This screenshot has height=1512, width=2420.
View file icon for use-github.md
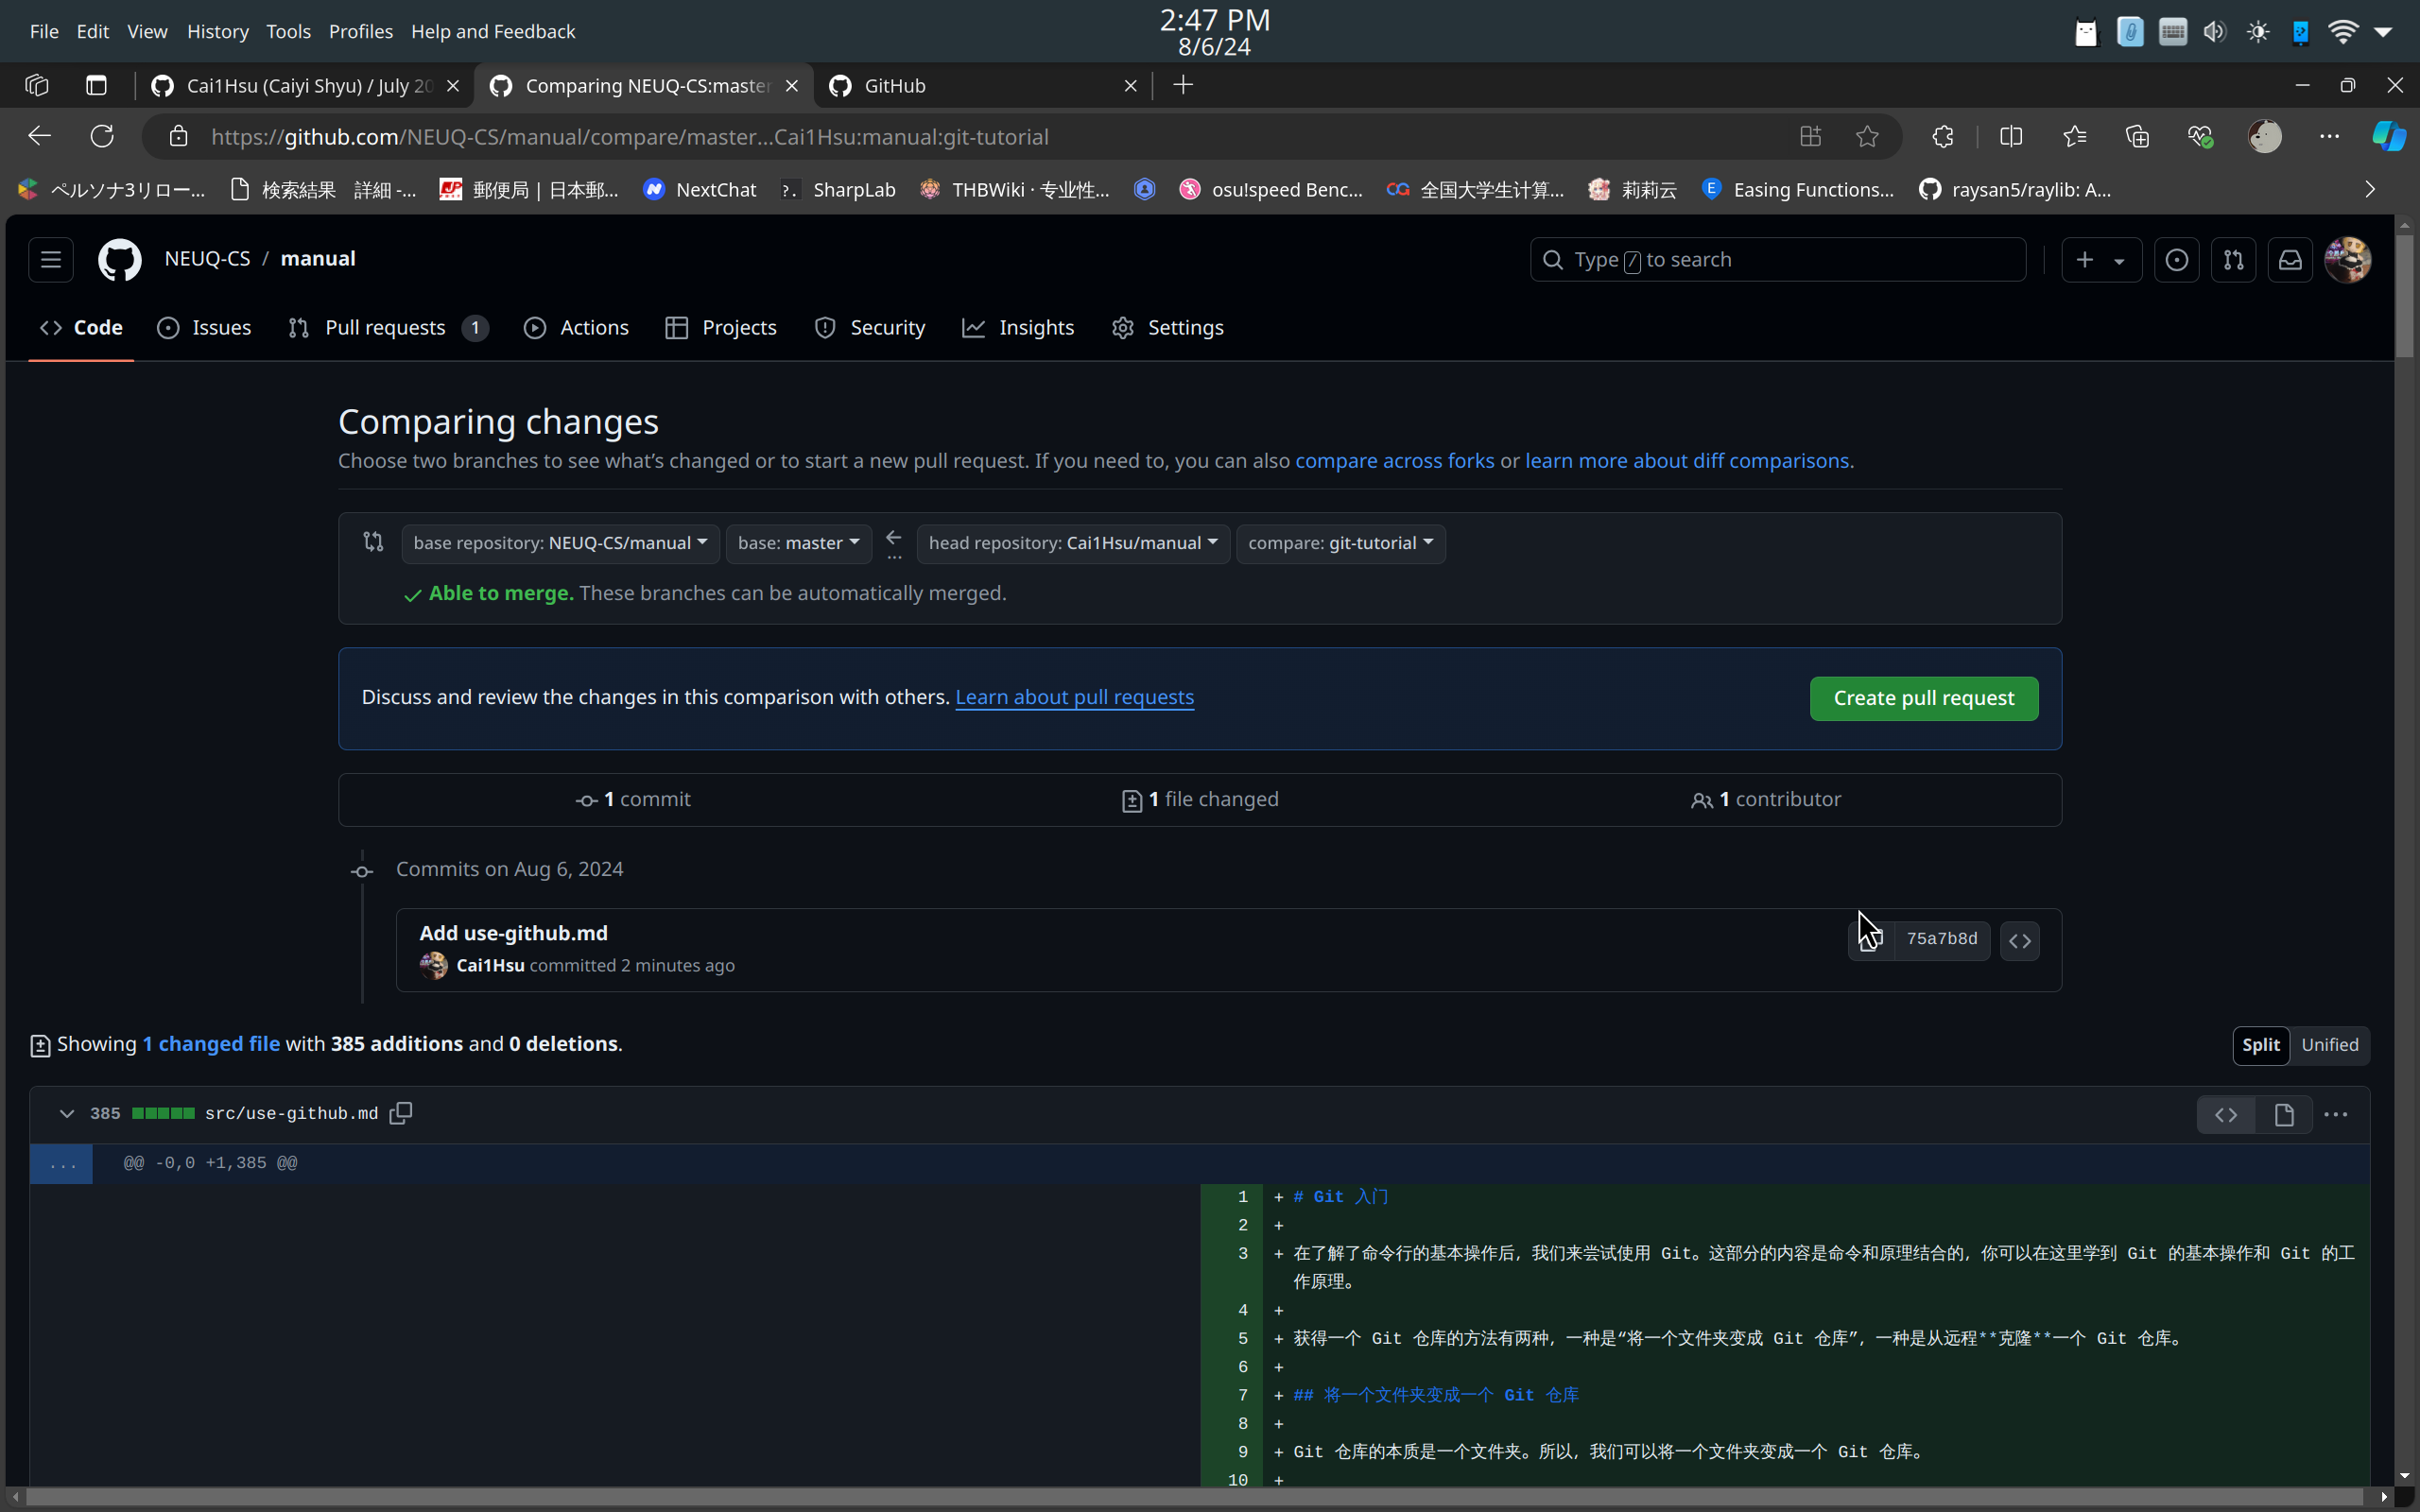[2283, 1114]
